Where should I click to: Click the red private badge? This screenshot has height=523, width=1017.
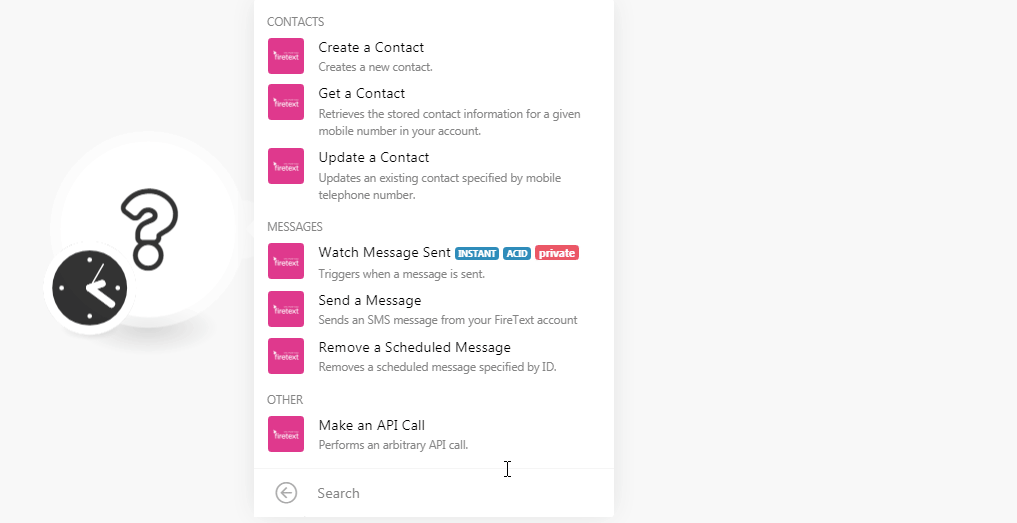(x=556, y=253)
